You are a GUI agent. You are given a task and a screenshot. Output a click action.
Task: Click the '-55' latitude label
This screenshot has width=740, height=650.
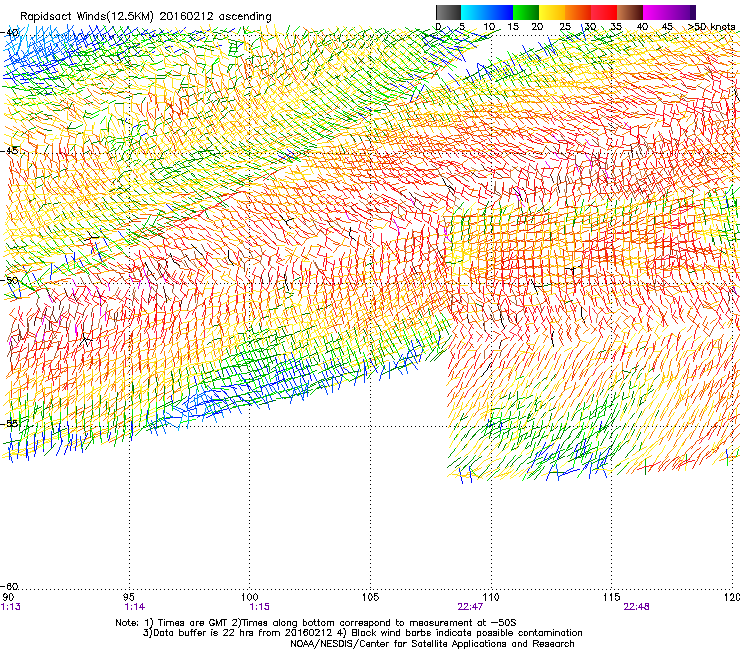[x=10, y=423]
